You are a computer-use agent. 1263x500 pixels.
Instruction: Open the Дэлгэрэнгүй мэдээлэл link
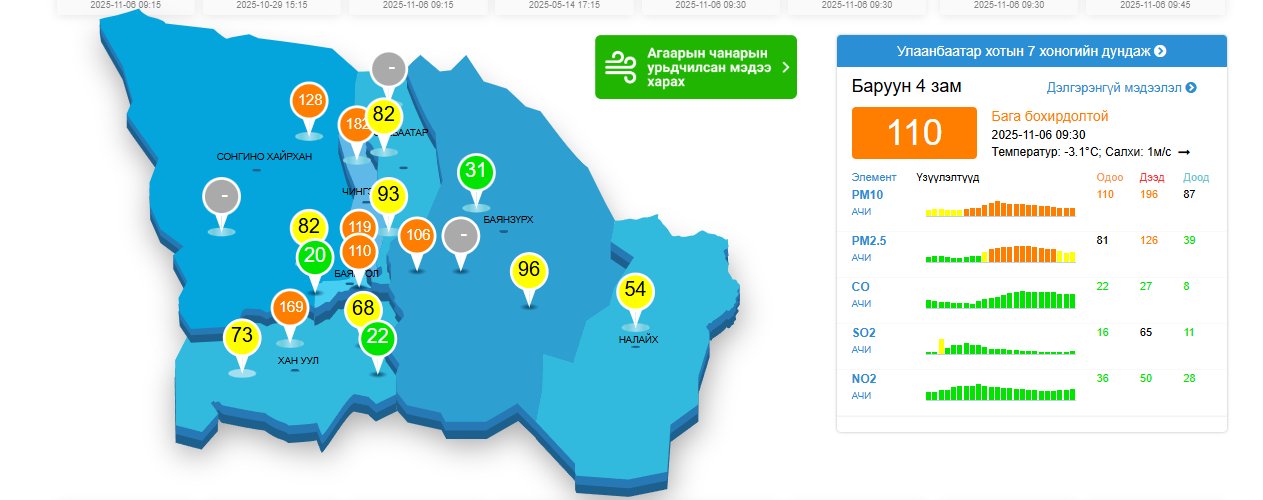pyautogui.click(x=1121, y=88)
